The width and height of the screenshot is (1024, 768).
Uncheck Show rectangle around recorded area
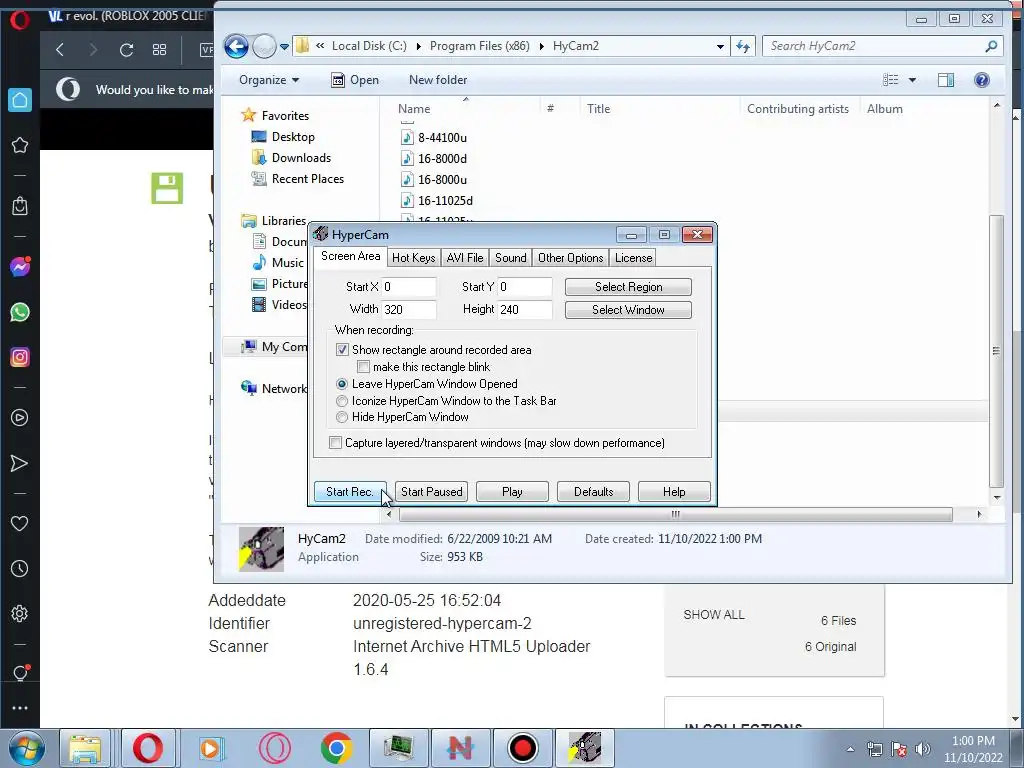[342, 350]
